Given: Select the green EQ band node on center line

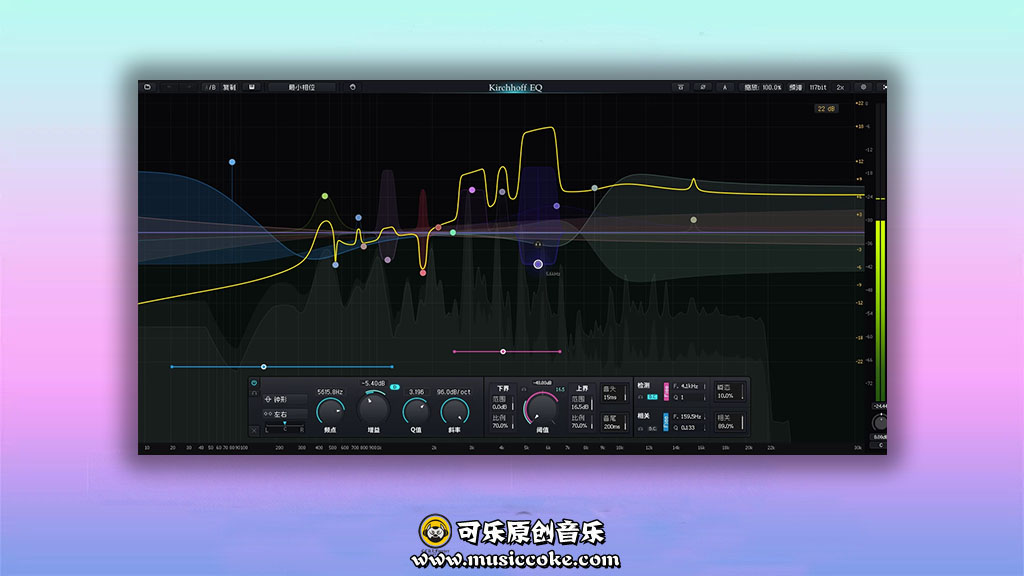Looking at the screenshot, I should [453, 232].
